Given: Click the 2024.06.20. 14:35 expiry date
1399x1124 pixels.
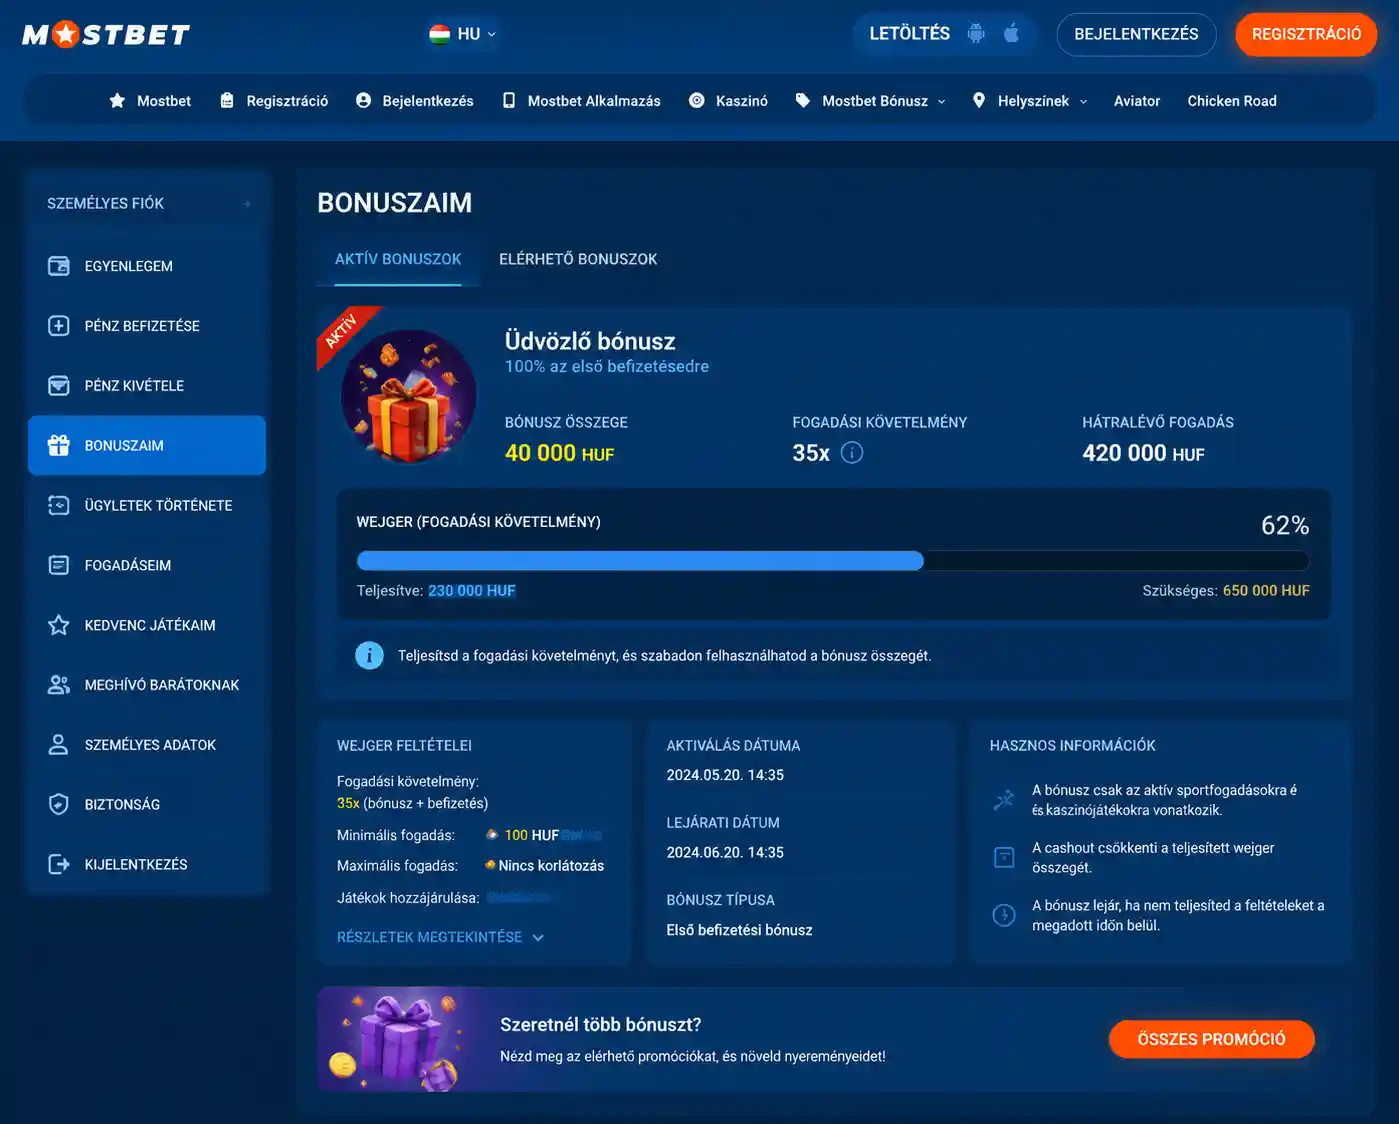Looking at the screenshot, I should click(725, 853).
